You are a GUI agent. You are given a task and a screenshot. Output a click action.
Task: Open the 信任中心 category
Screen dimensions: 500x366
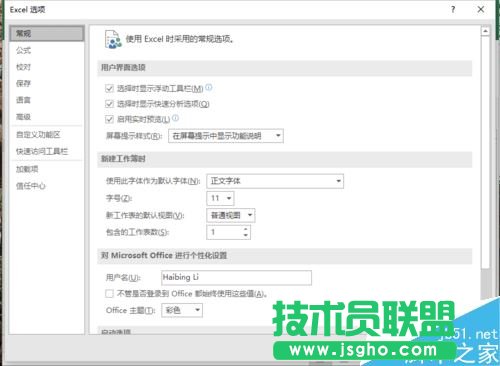point(31,186)
